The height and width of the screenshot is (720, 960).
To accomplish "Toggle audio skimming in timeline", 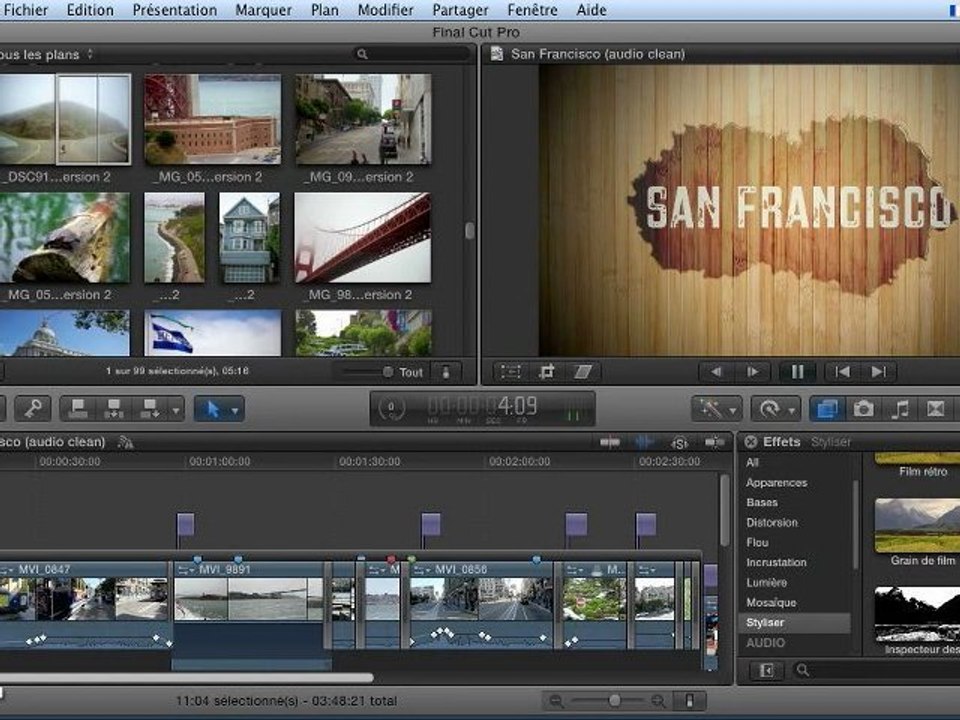I will click(644, 442).
